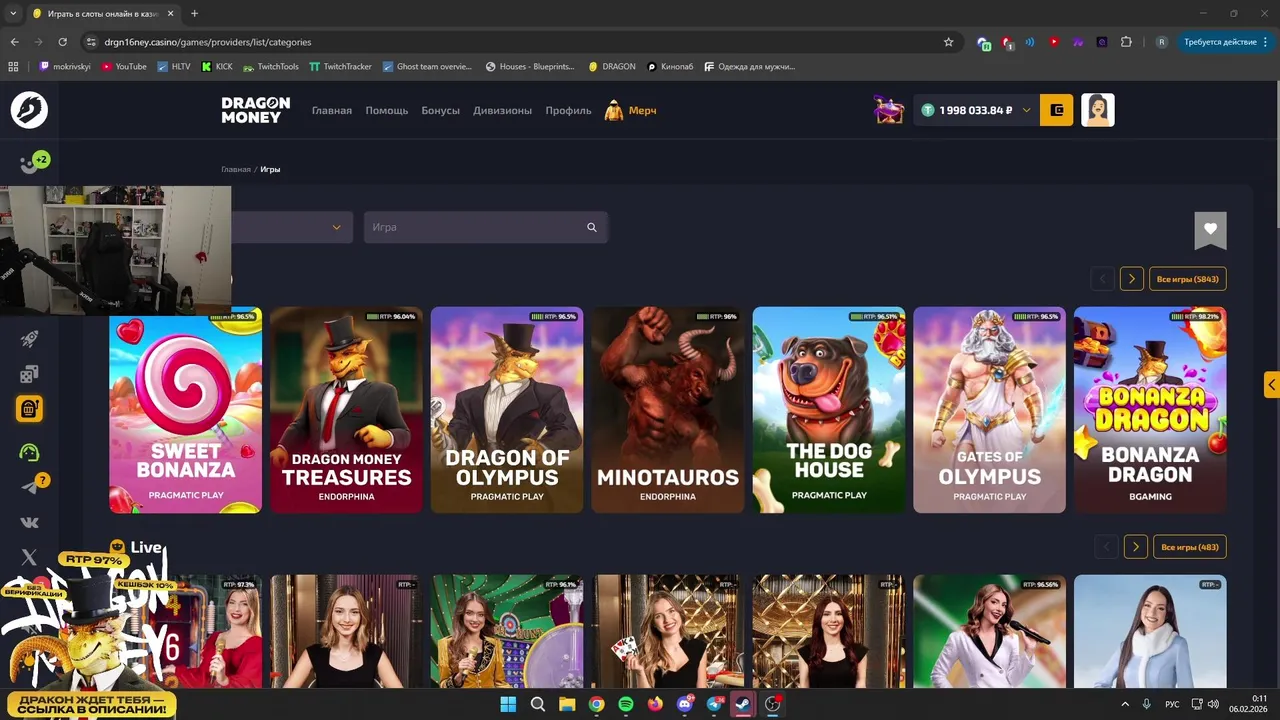Open the VK sidebar icon
The height and width of the screenshot is (720, 1280).
point(29,522)
